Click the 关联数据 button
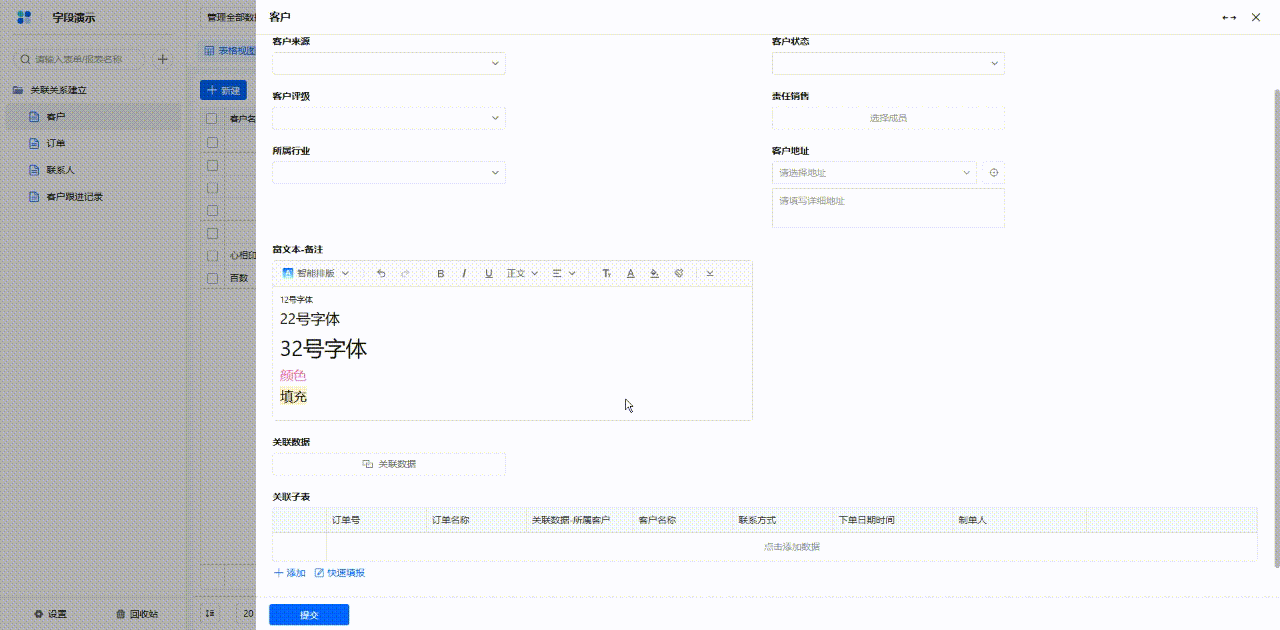The image size is (1280, 630). coord(389,464)
